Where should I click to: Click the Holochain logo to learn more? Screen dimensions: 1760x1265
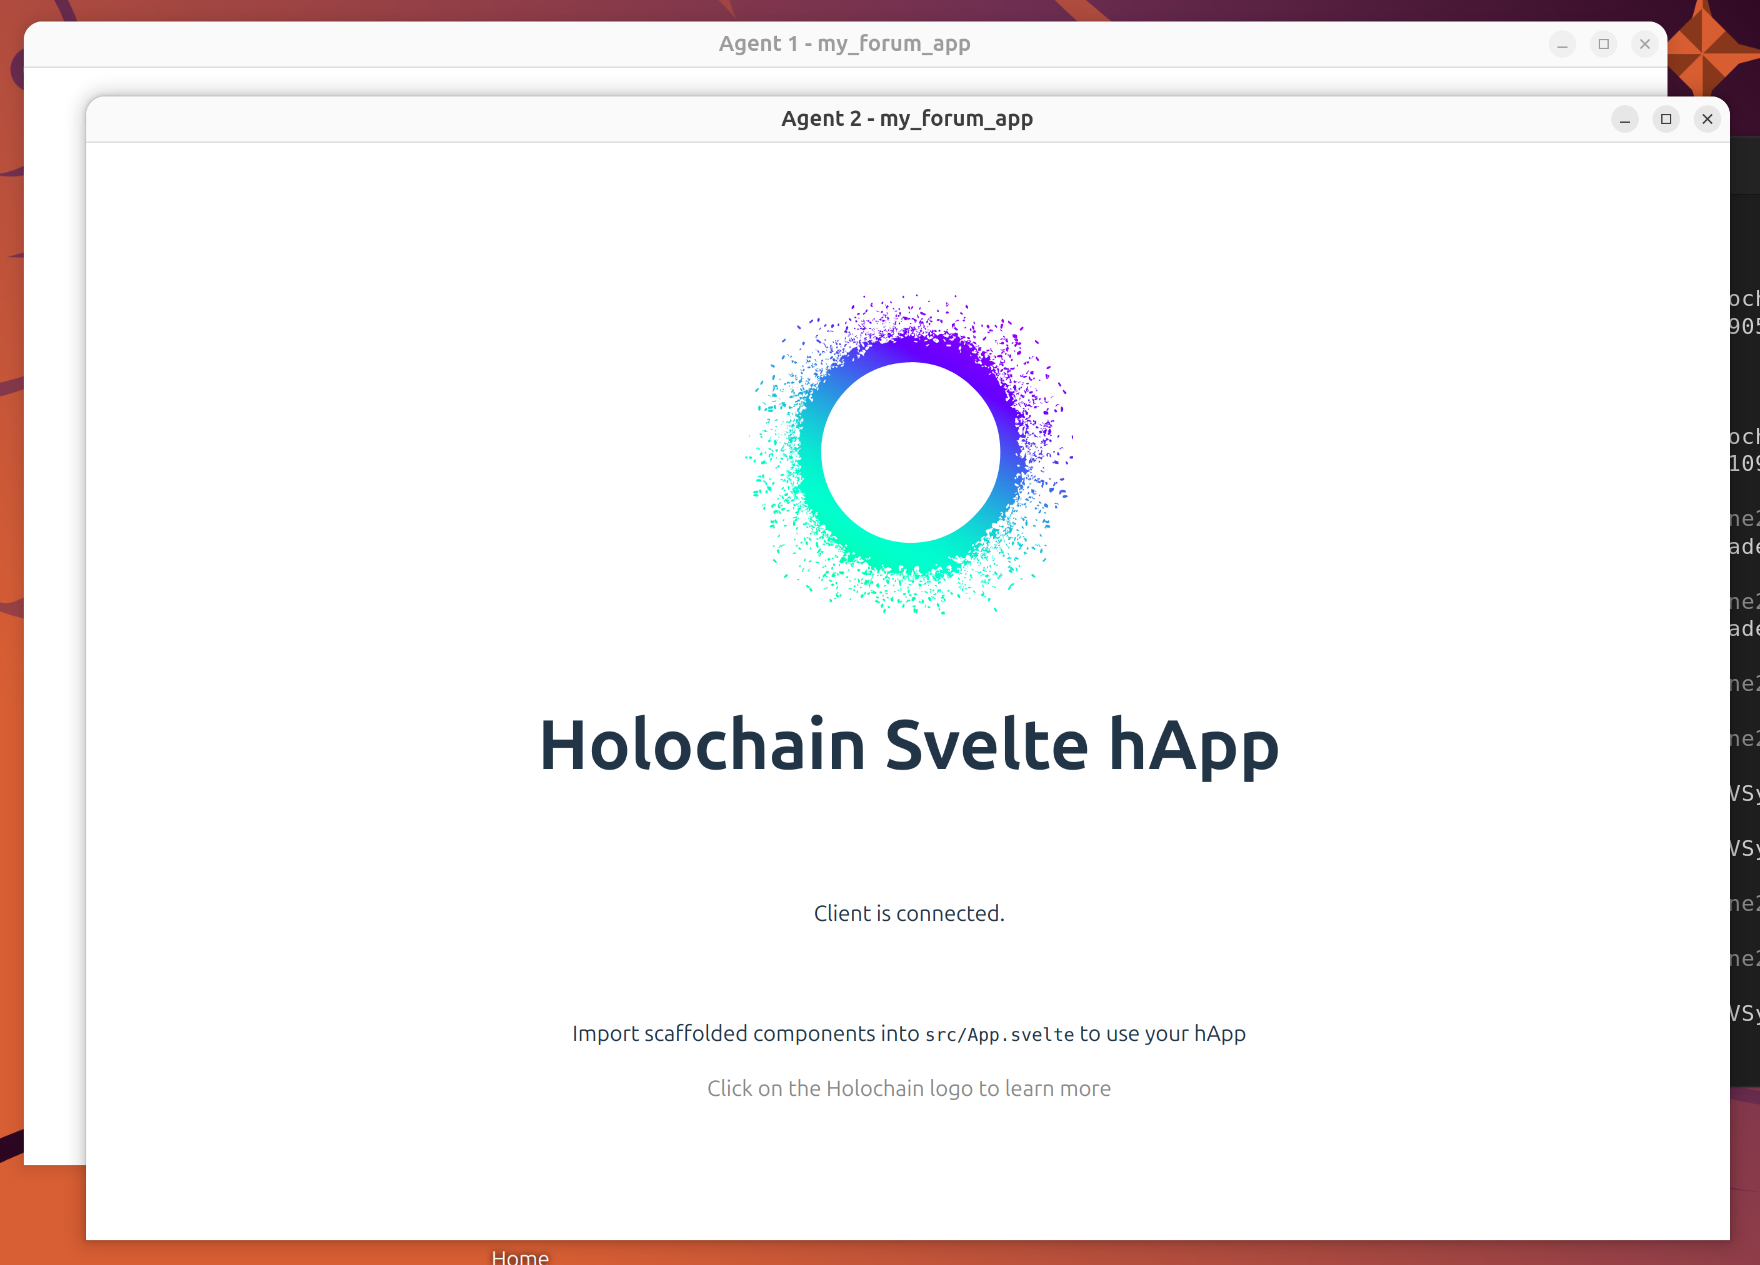coord(910,453)
